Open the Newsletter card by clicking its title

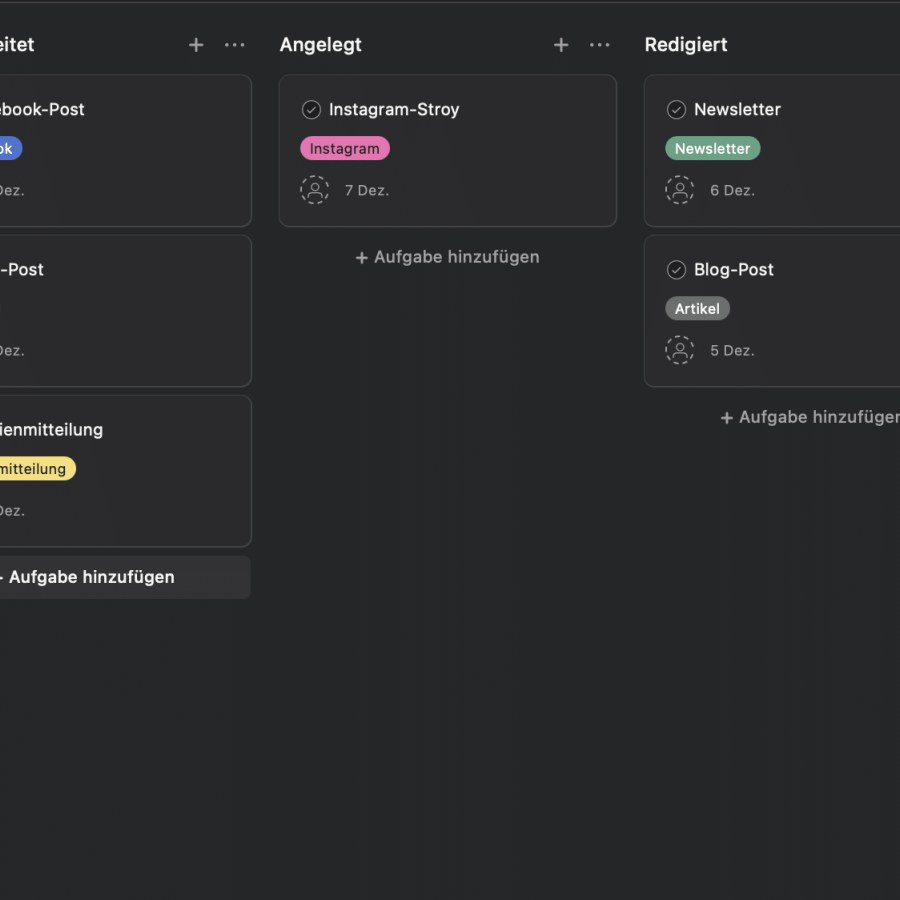click(737, 109)
